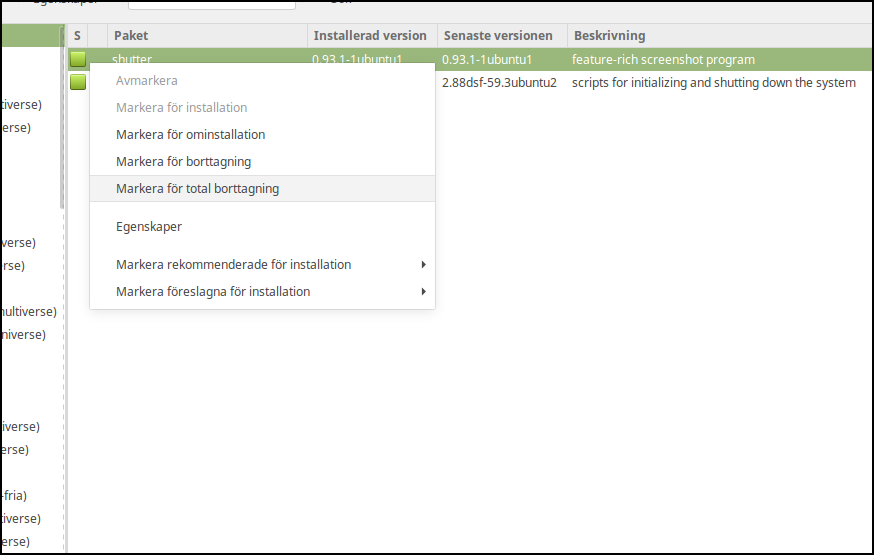The image size is (874, 555).
Task: Select 'Markera för borttagning' menu entry
Action: [x=183, y=161]
